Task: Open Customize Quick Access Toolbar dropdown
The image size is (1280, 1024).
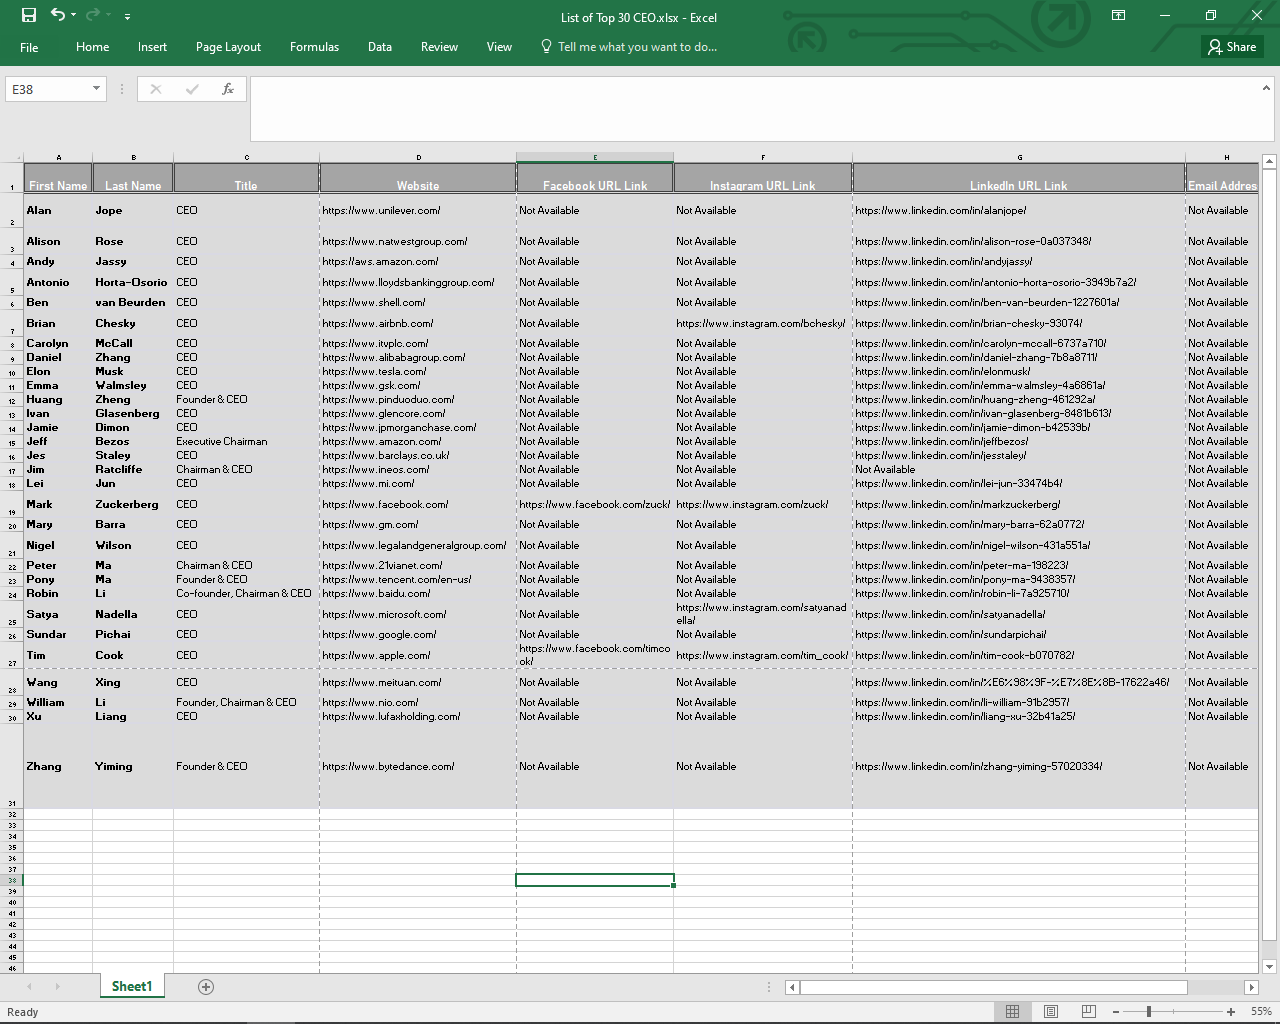Action: 127,17
